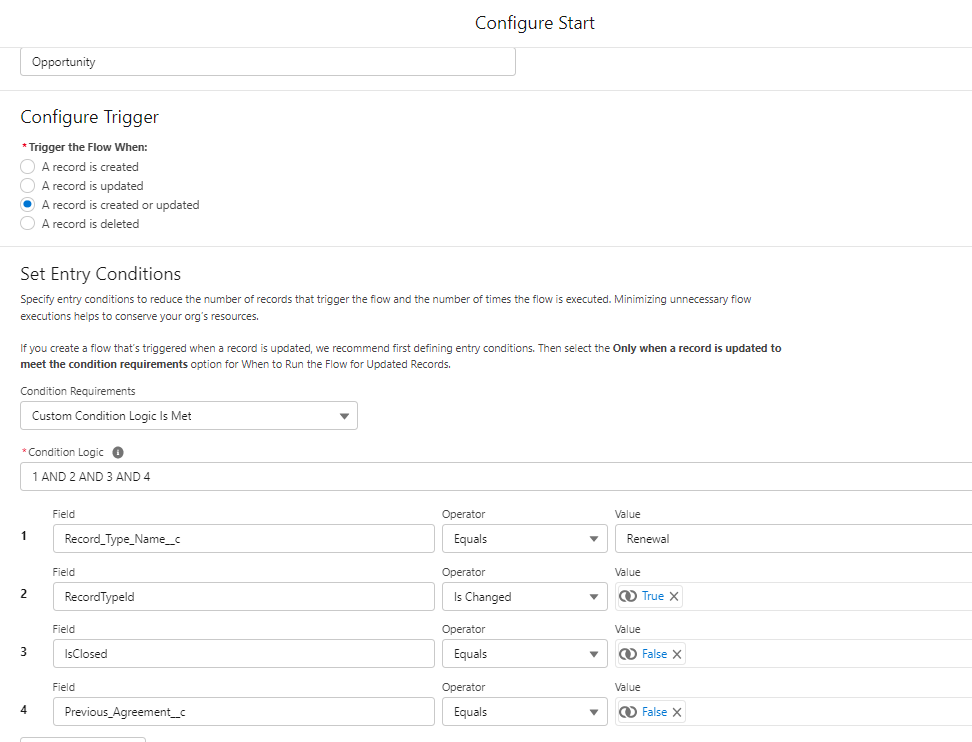Select 'A record is deleted' option
The image size is (972, 742).
(x=28, y=224)
